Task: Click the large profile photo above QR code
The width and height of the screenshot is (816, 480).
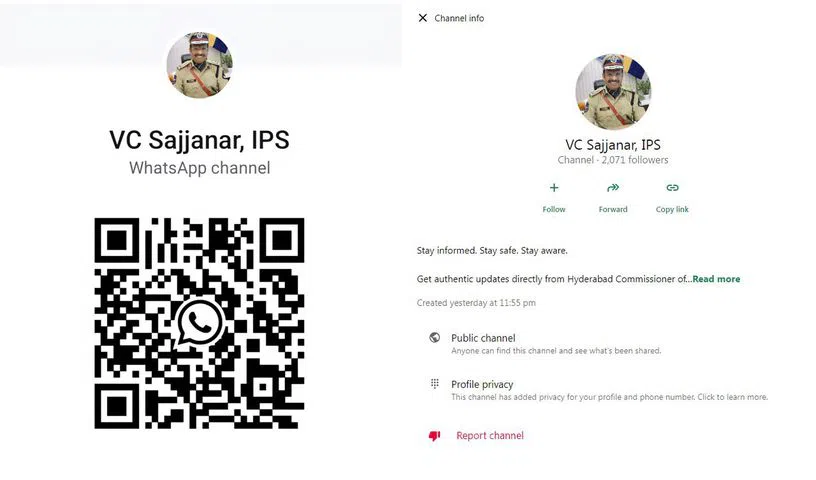Action: click(x=200, y=65)
